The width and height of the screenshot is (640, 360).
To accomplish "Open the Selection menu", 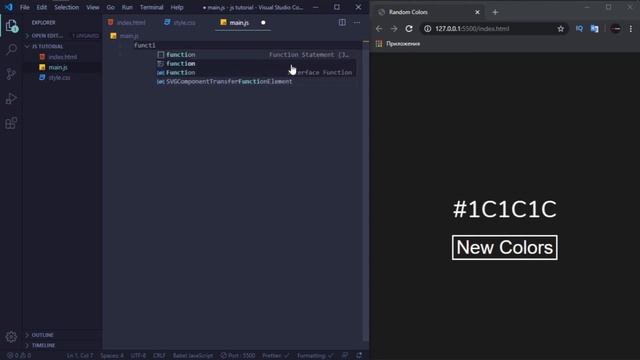I will (x=67, y=7).
